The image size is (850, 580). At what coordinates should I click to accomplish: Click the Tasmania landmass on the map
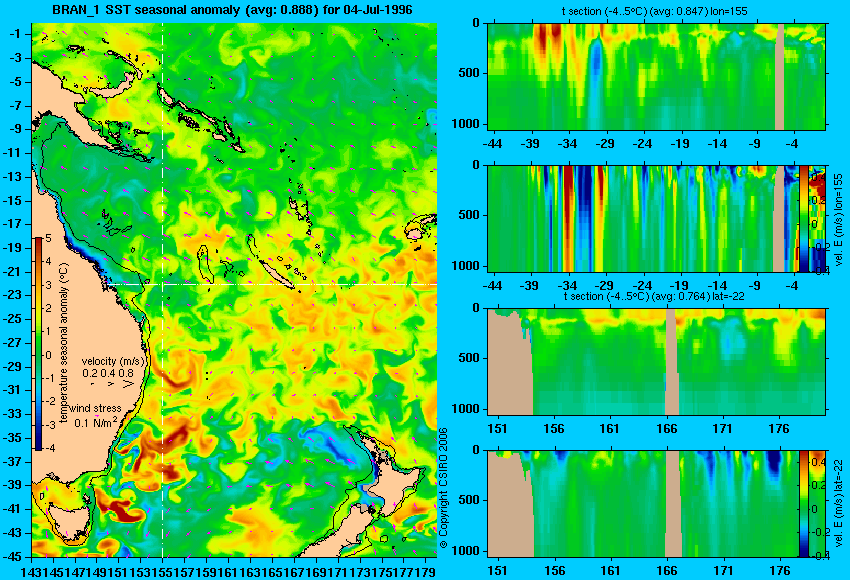coord(69,523)
